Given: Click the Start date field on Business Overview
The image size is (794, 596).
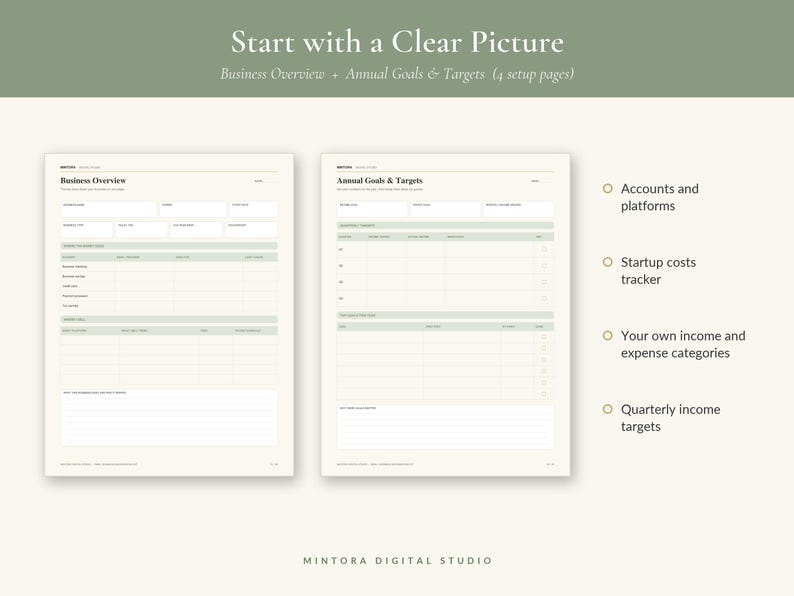Looking at the screenshot, I should click(x=254, y=209).
